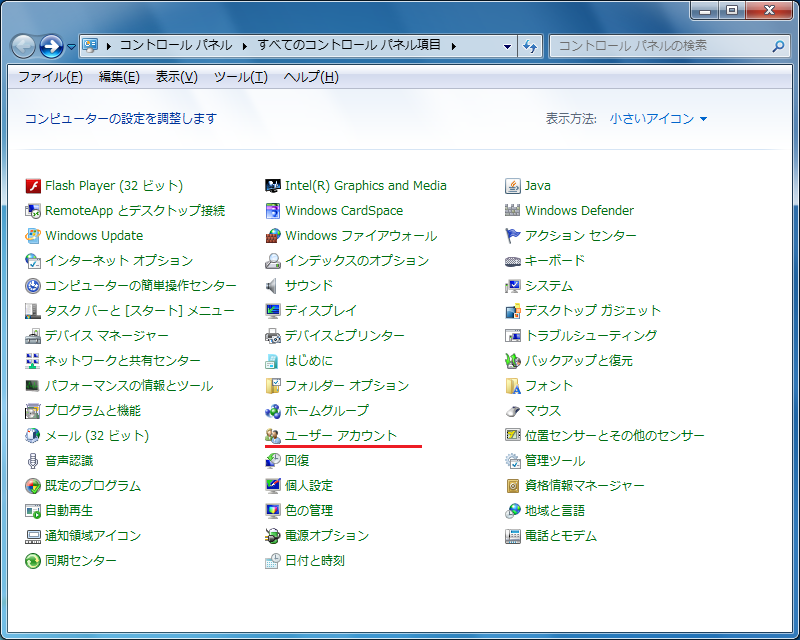
Task: Open the ネットワークと共有センター link
Action: coord(122,361)
